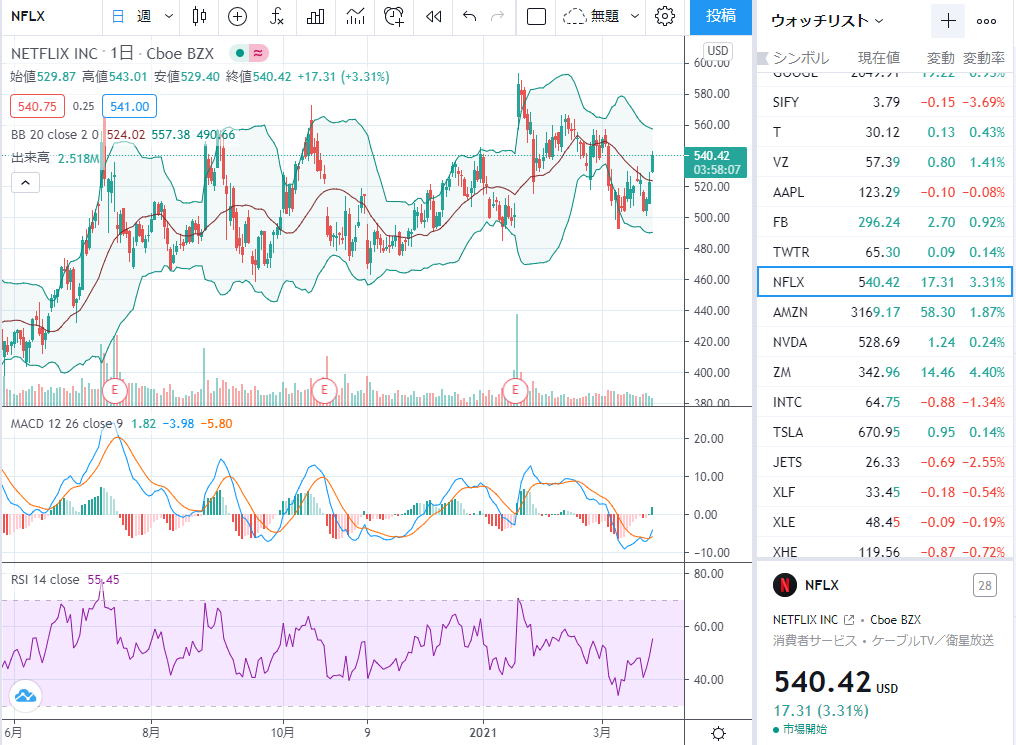
Task: Undo the last chart action
Action: [x=470, y=16]
